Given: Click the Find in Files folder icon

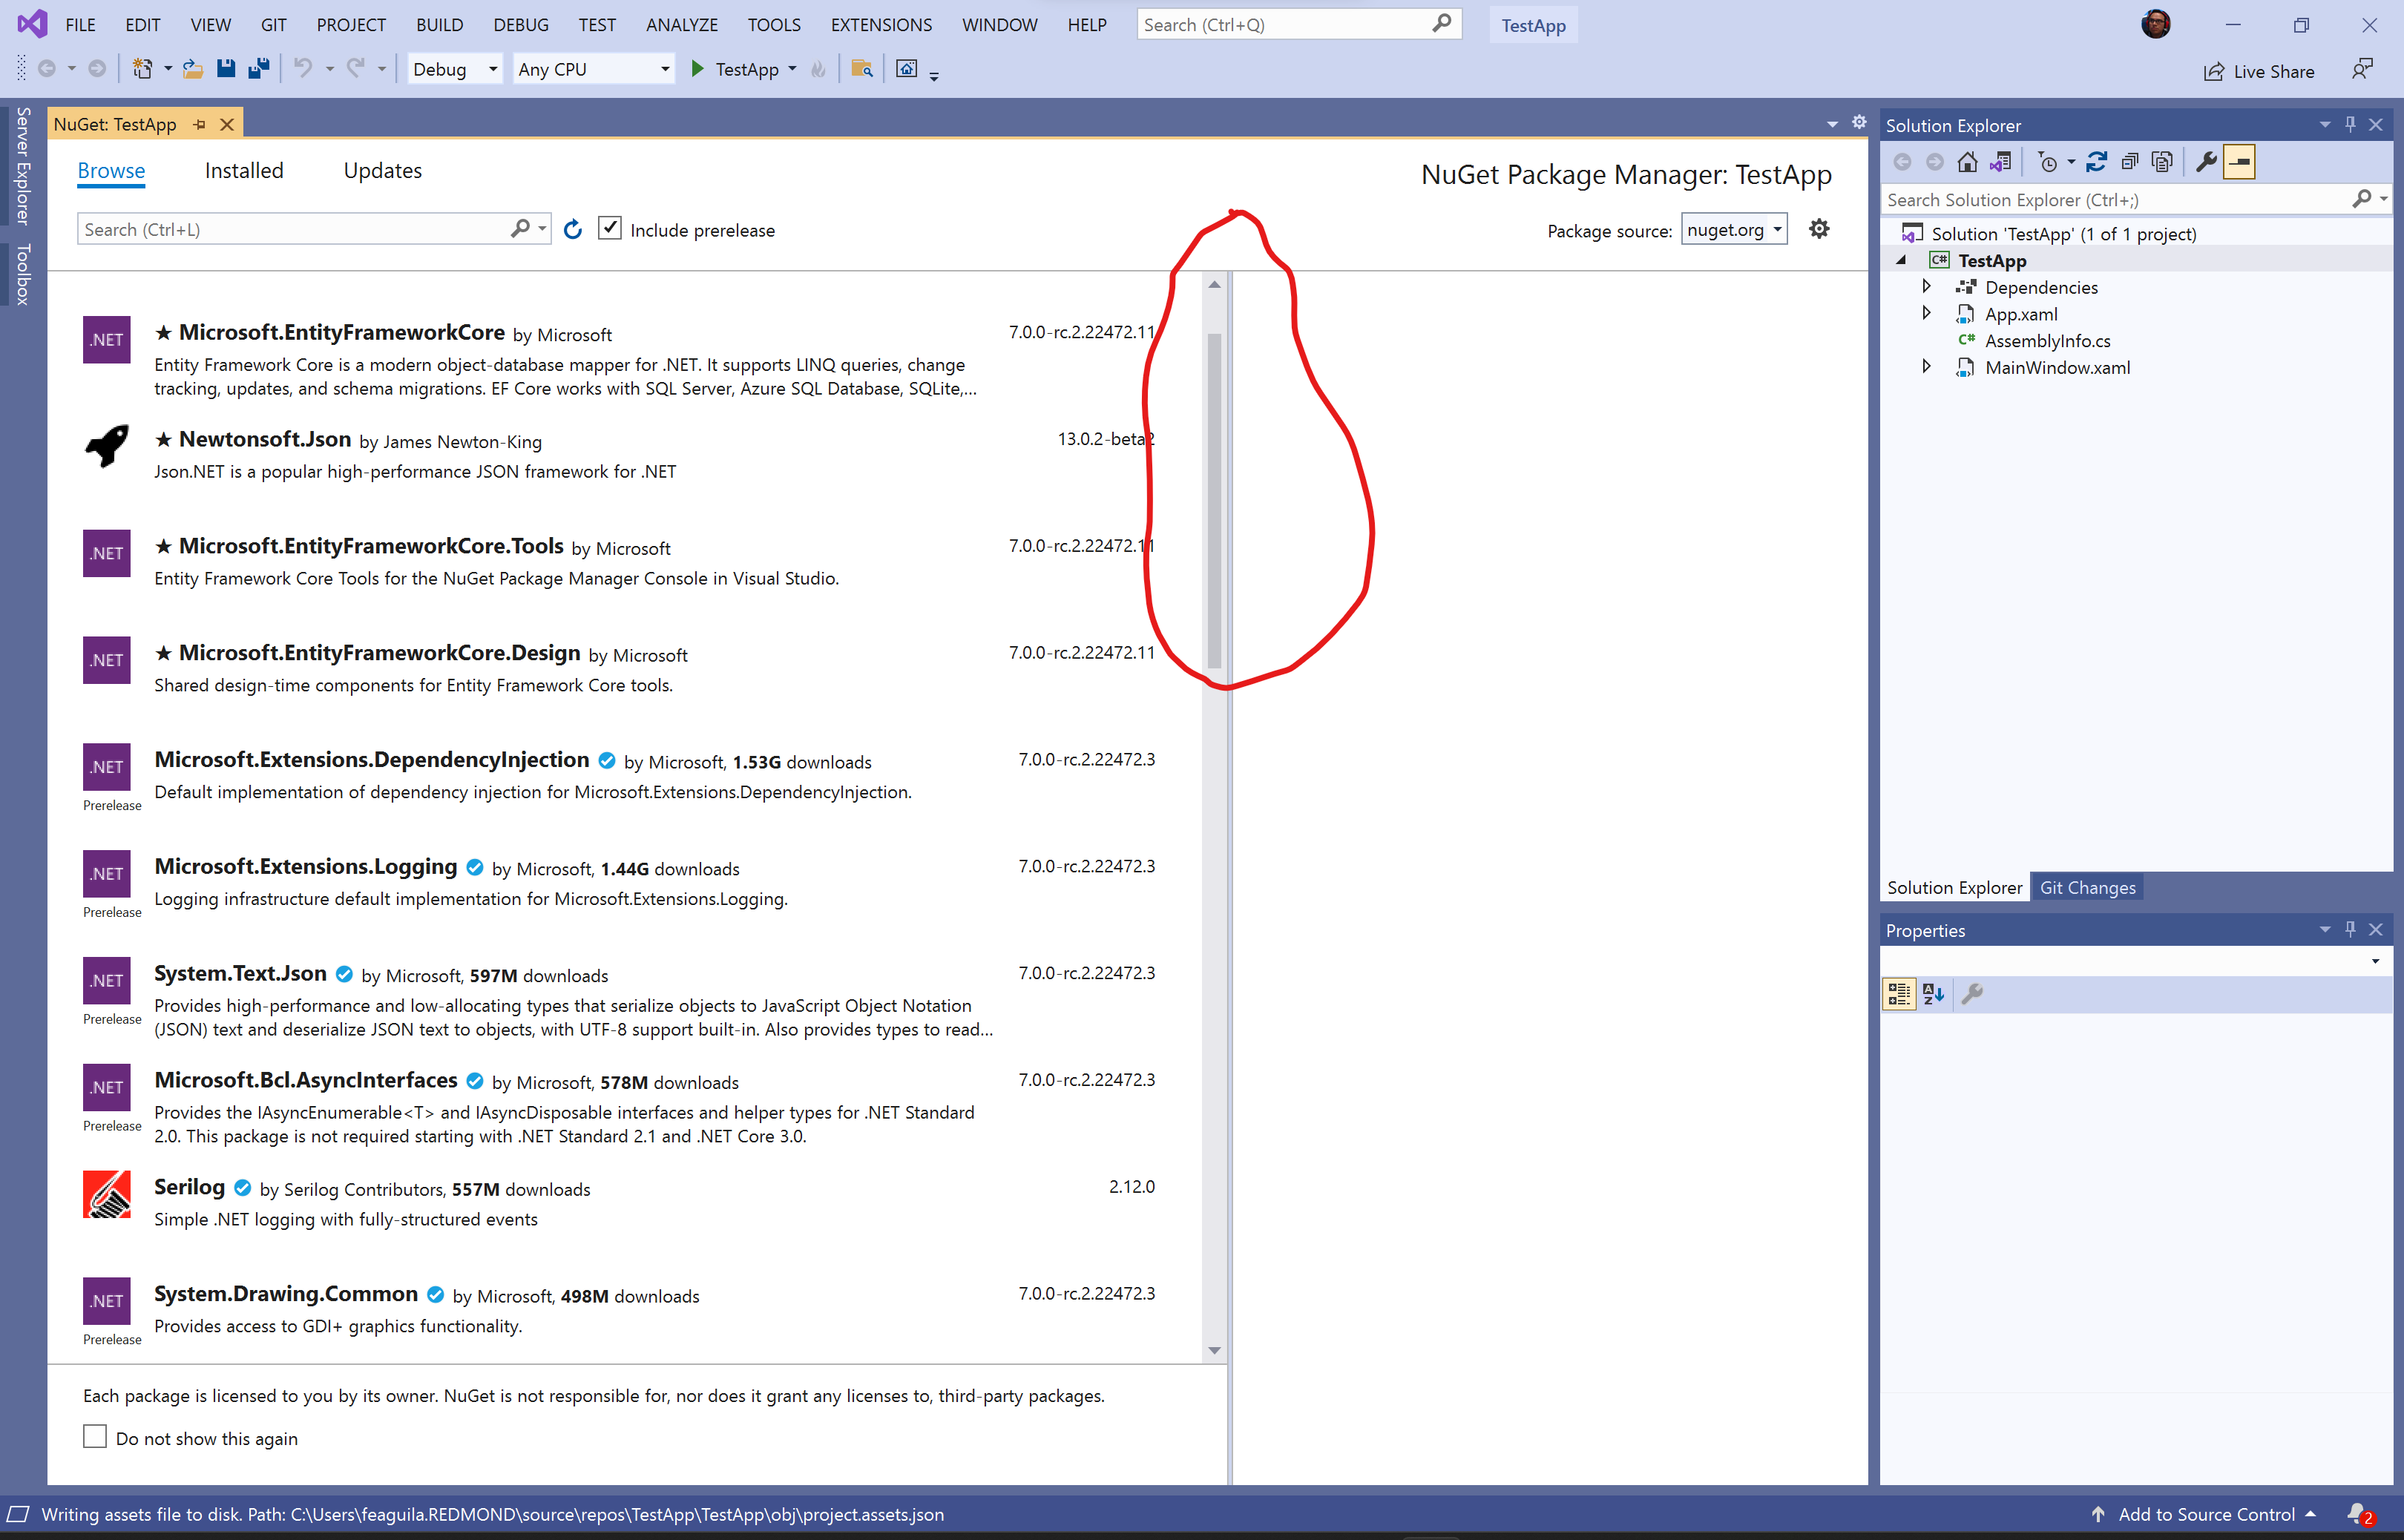Looking at the screenshot, I should [x=862, y=69].
